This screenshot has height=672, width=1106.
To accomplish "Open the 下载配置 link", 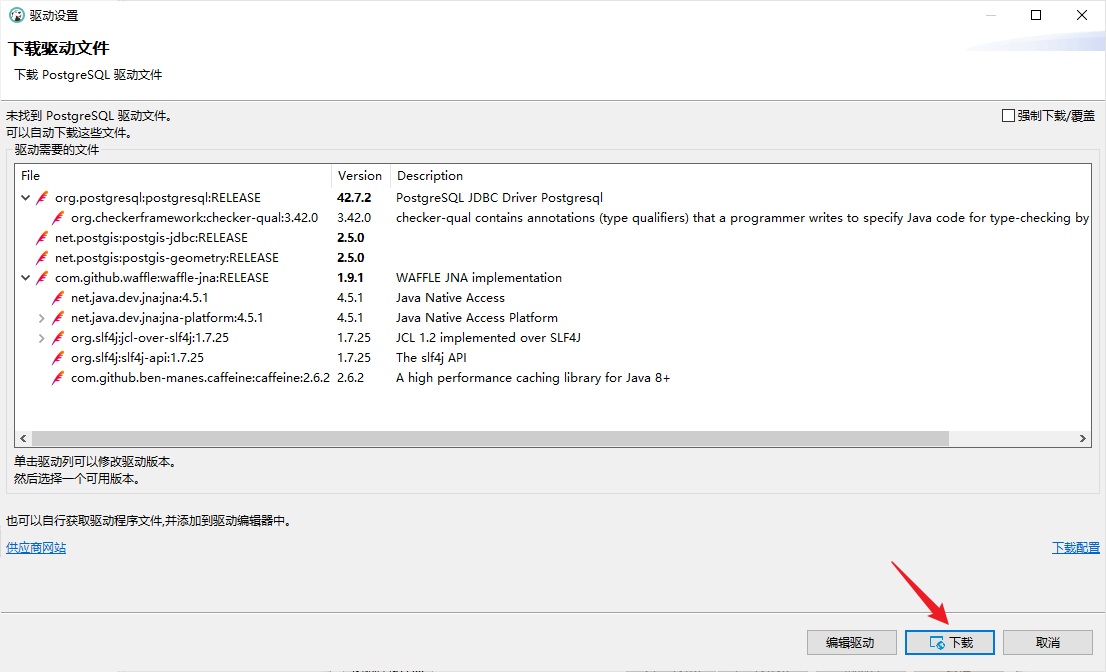I will [1075, 548].
